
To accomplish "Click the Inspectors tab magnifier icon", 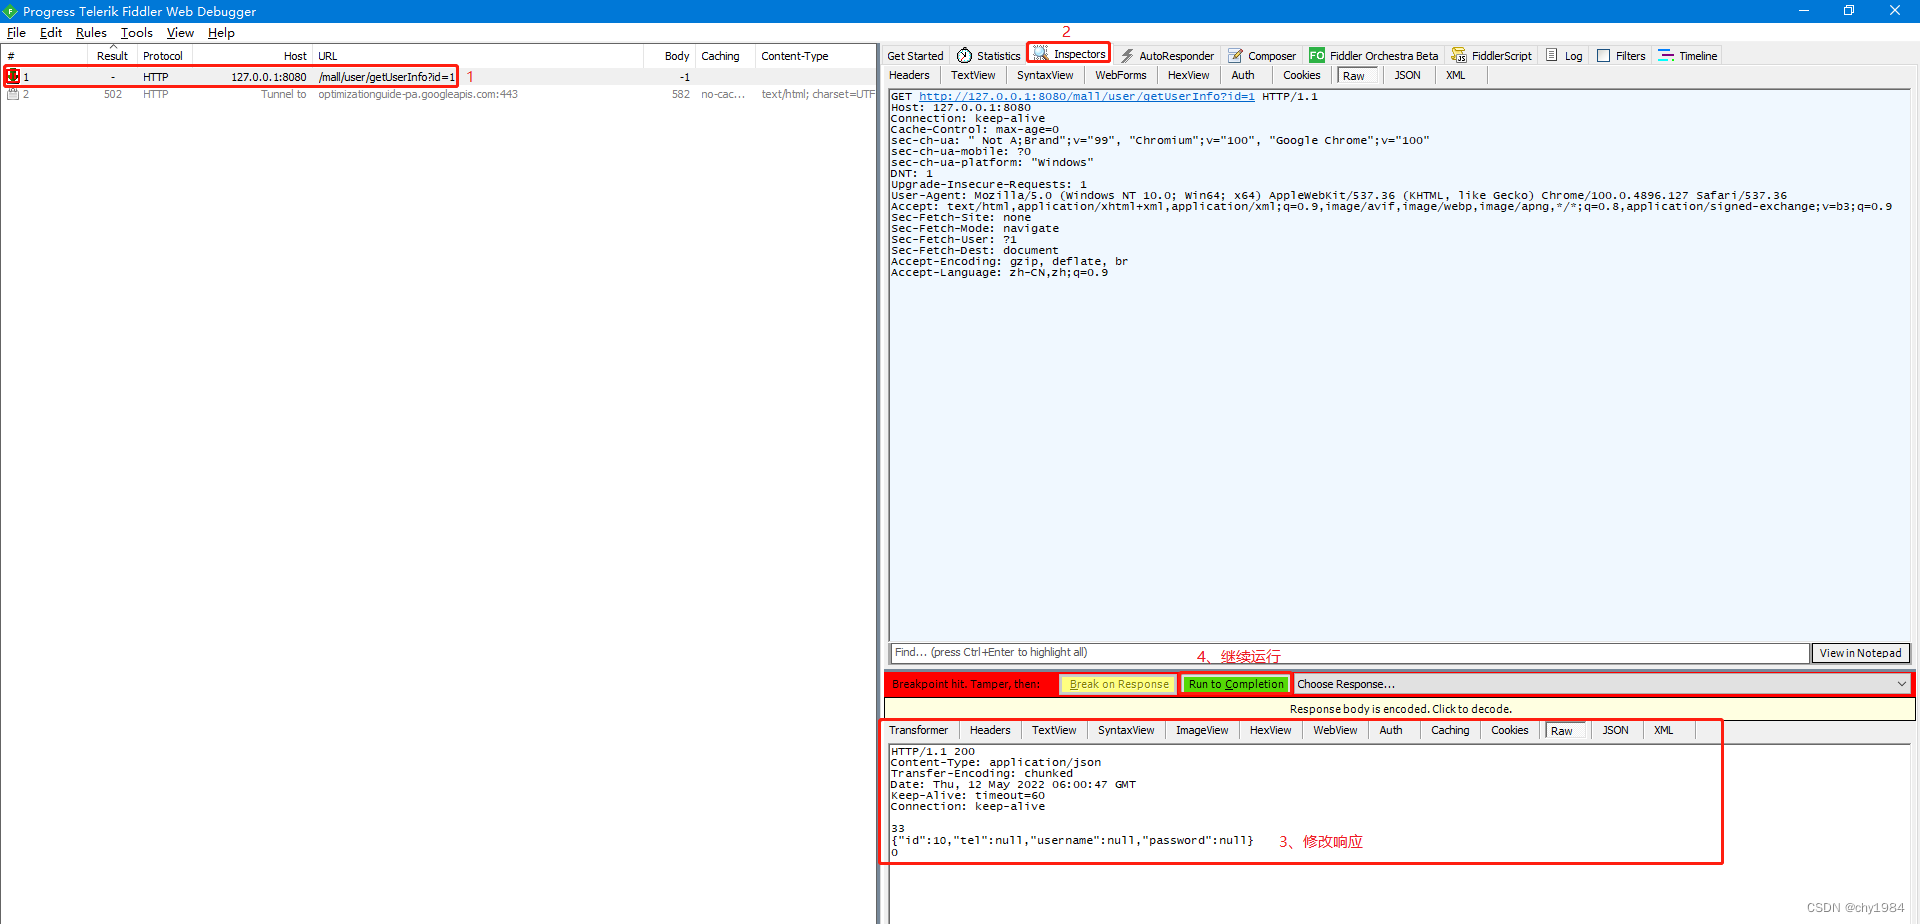I will pos(1041,54).
